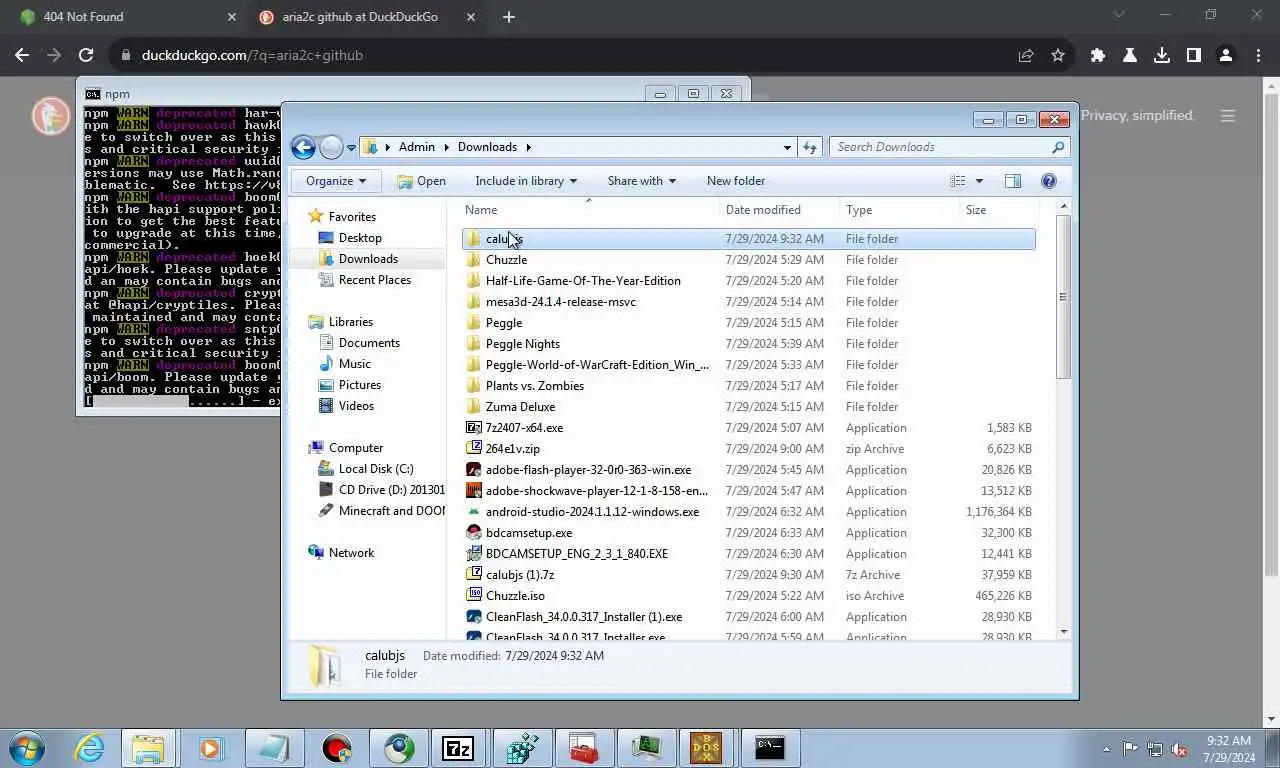
Task: Toggle the preview pane
Action: click(1012, 181)
